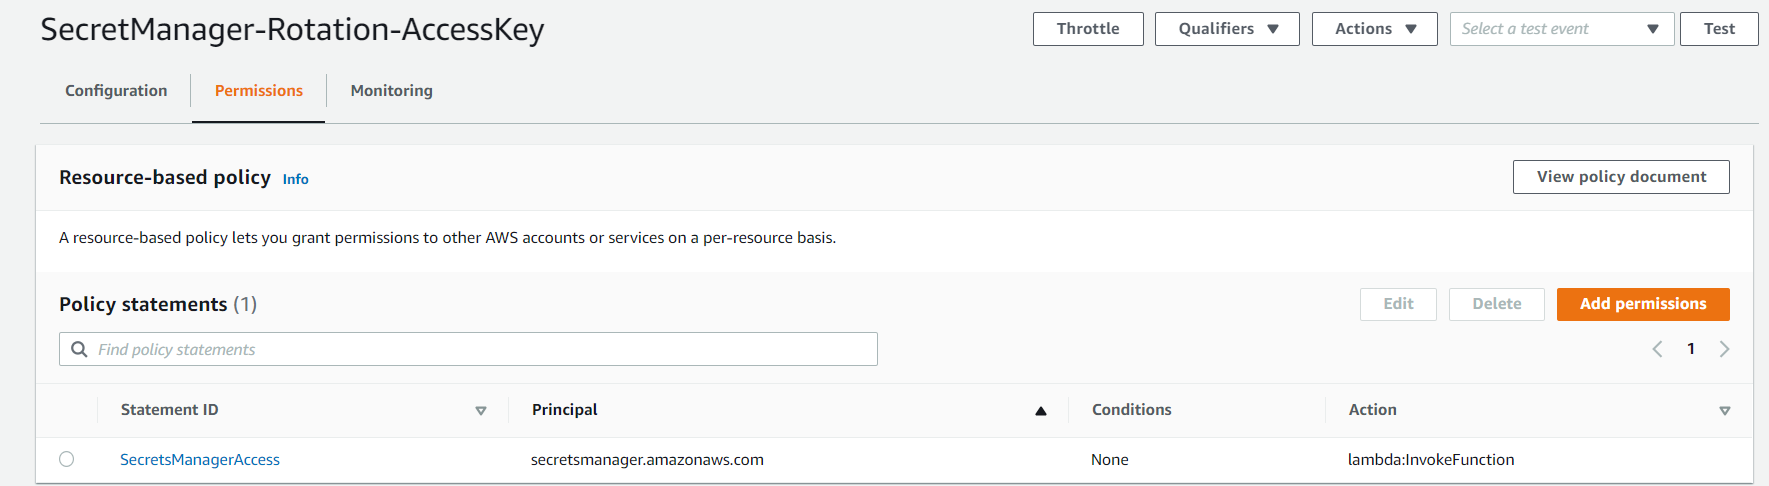Open the Actions dropdown menu

(1374, 29)
